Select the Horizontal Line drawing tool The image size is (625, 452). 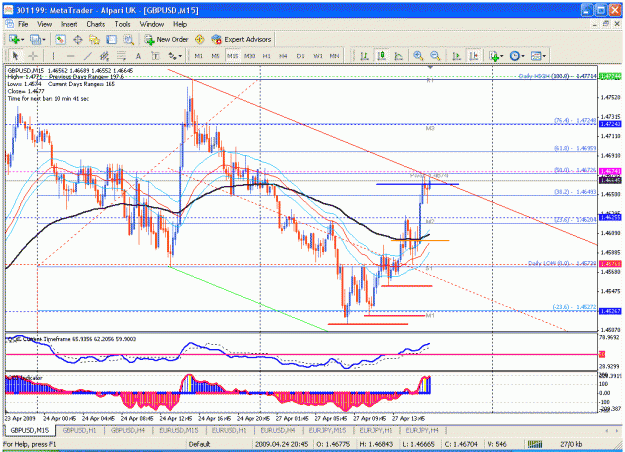tap(71, 56)
